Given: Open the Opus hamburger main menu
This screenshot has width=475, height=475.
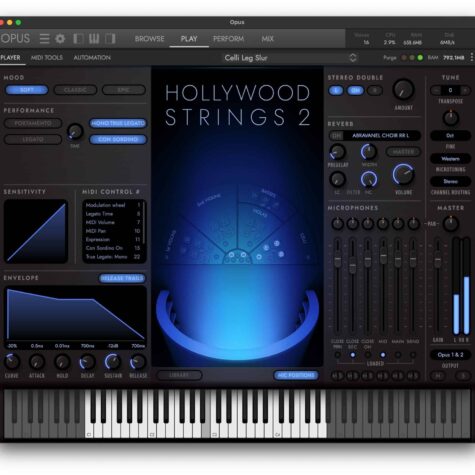Looking at the screenshot, I should [x=45, y=39].
